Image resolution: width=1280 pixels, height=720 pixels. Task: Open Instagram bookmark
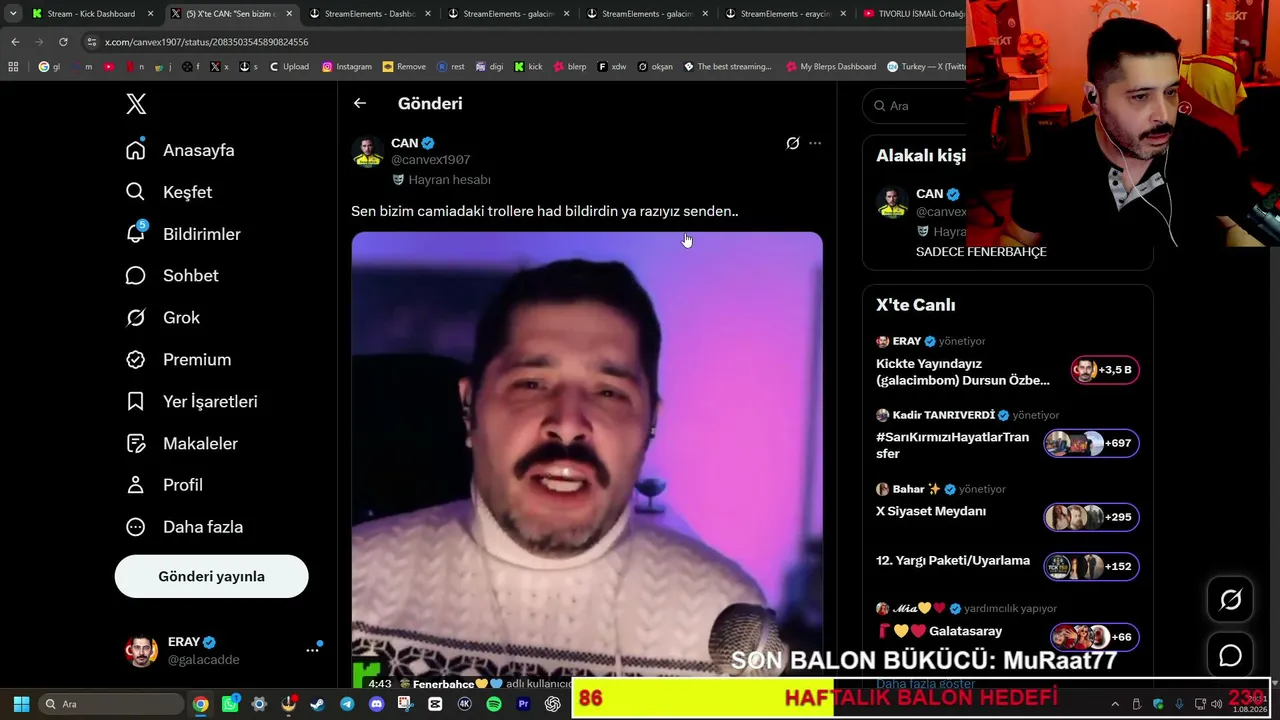[347, 67]
